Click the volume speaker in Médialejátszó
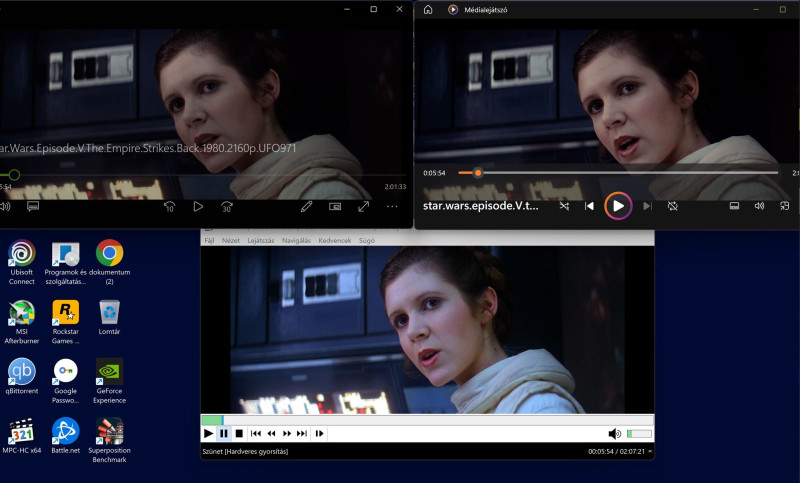This screenshot has width=800, height=483. [759, 206]
